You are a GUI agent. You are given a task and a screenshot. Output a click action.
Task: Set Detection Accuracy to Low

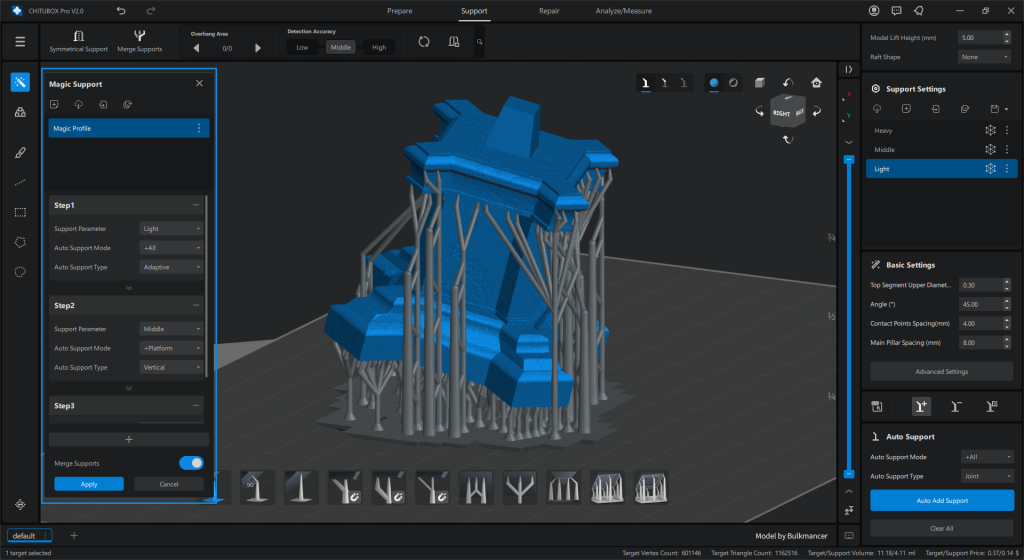[x=302, y=48]
